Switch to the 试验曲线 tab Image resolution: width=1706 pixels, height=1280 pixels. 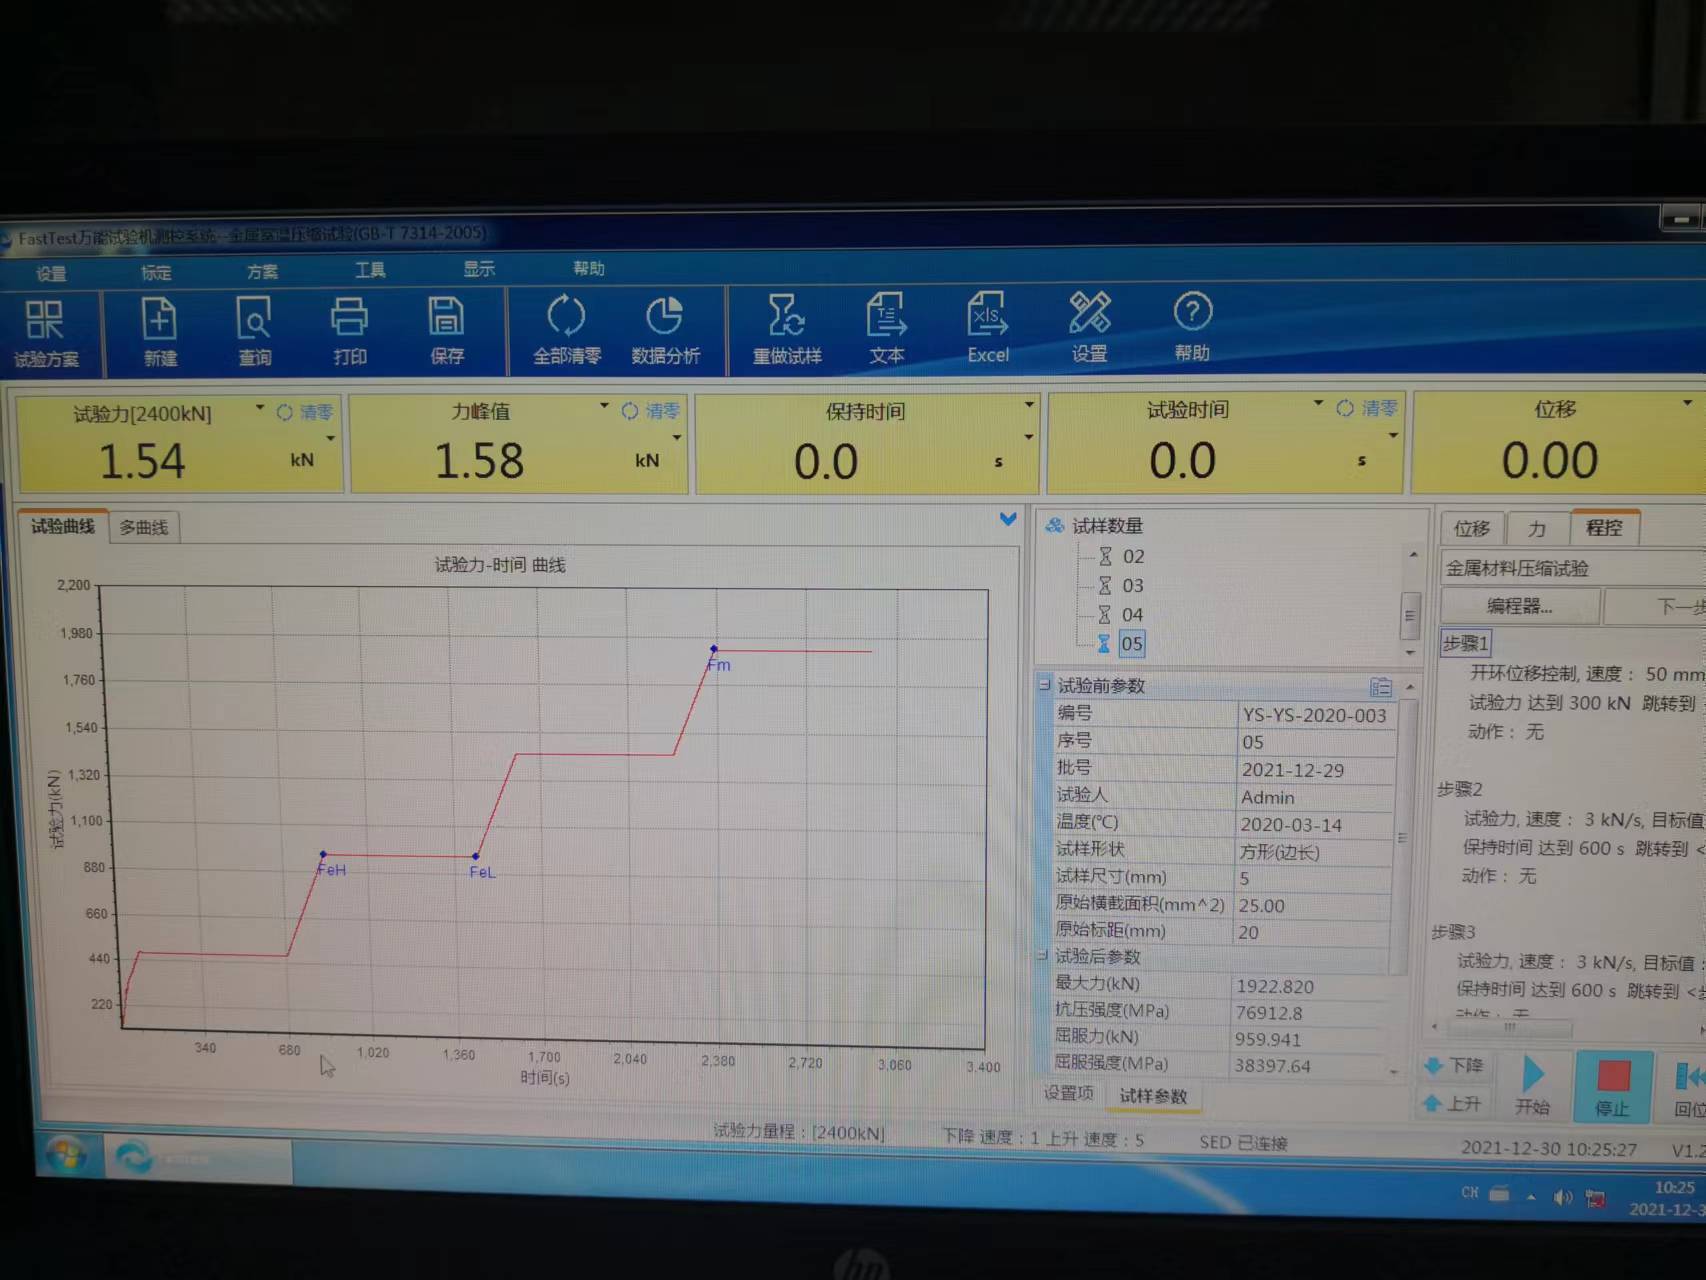[63, 526]
